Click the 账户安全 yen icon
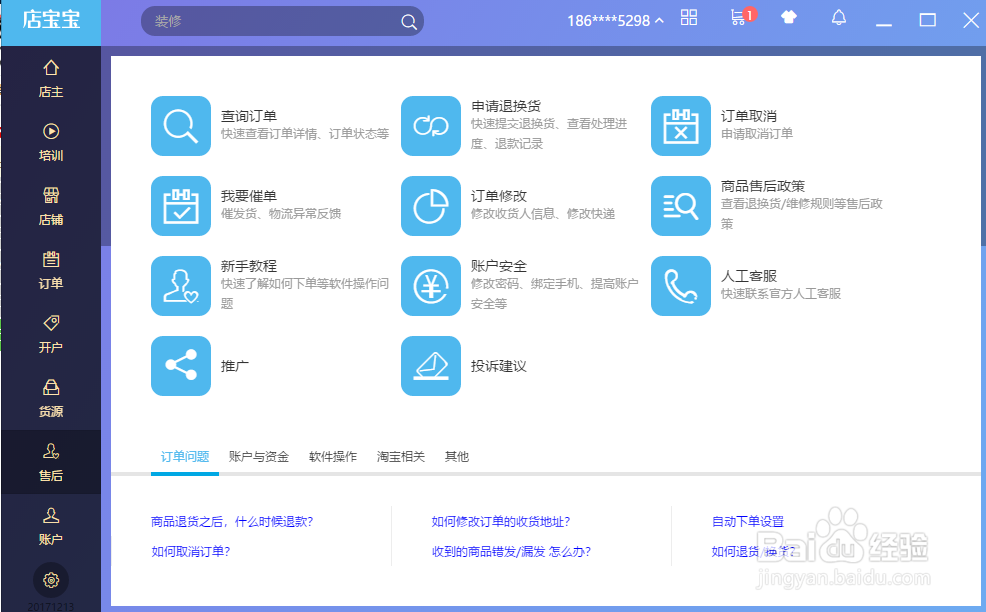This screenshot has width=986, height=612. point(431,286)
